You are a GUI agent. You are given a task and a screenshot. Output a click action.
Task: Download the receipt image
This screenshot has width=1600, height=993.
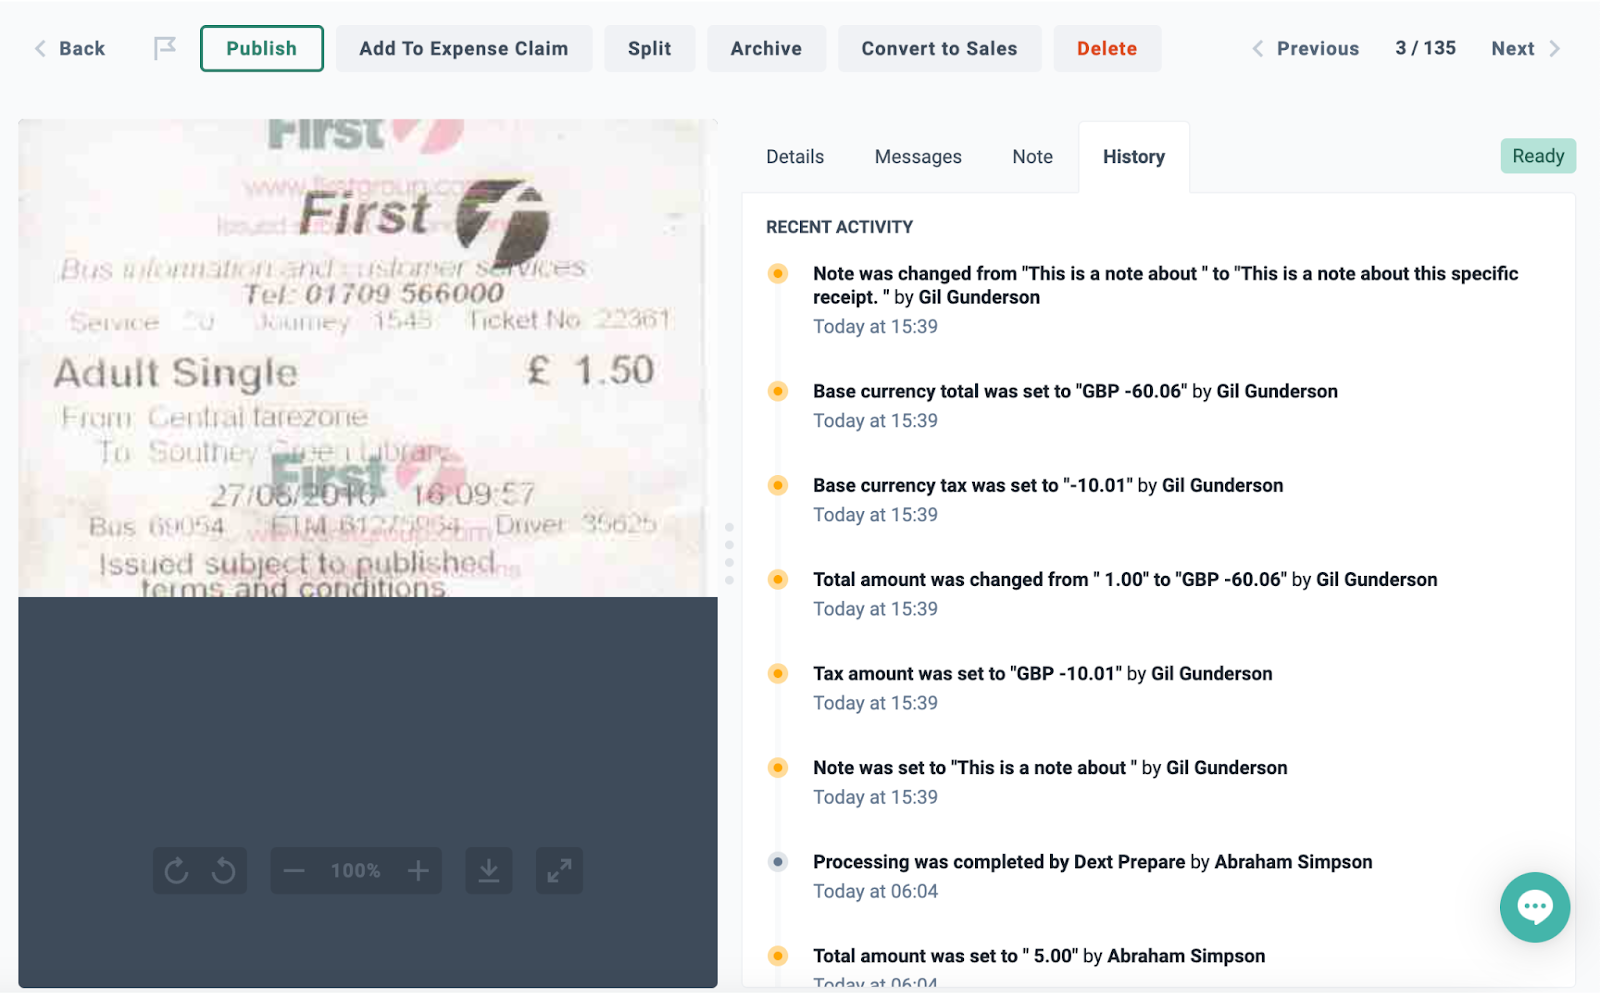pyautogui.click(x=489, y=871)
